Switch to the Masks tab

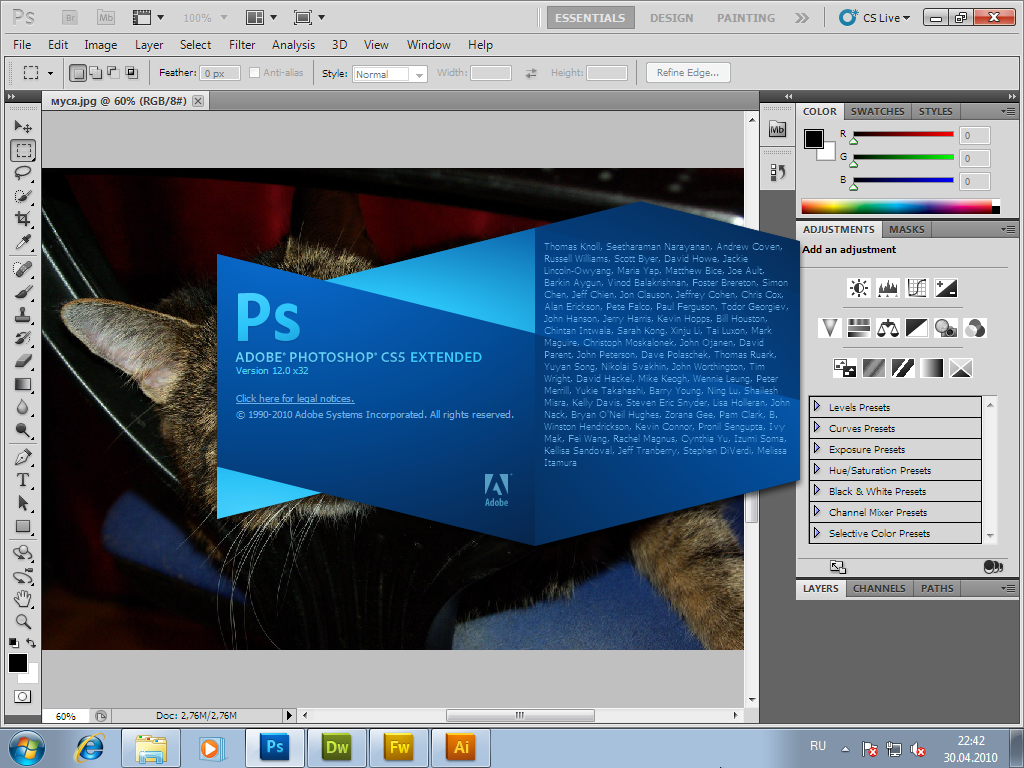[906, 229]
